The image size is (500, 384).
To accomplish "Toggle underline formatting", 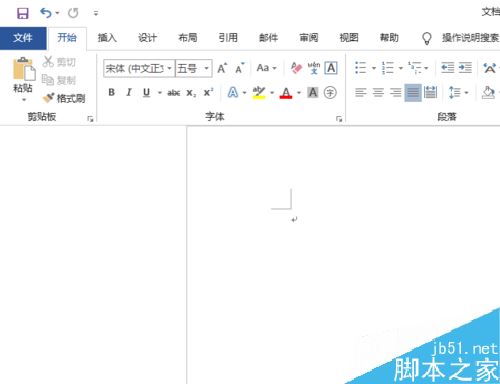I will 146,92.
